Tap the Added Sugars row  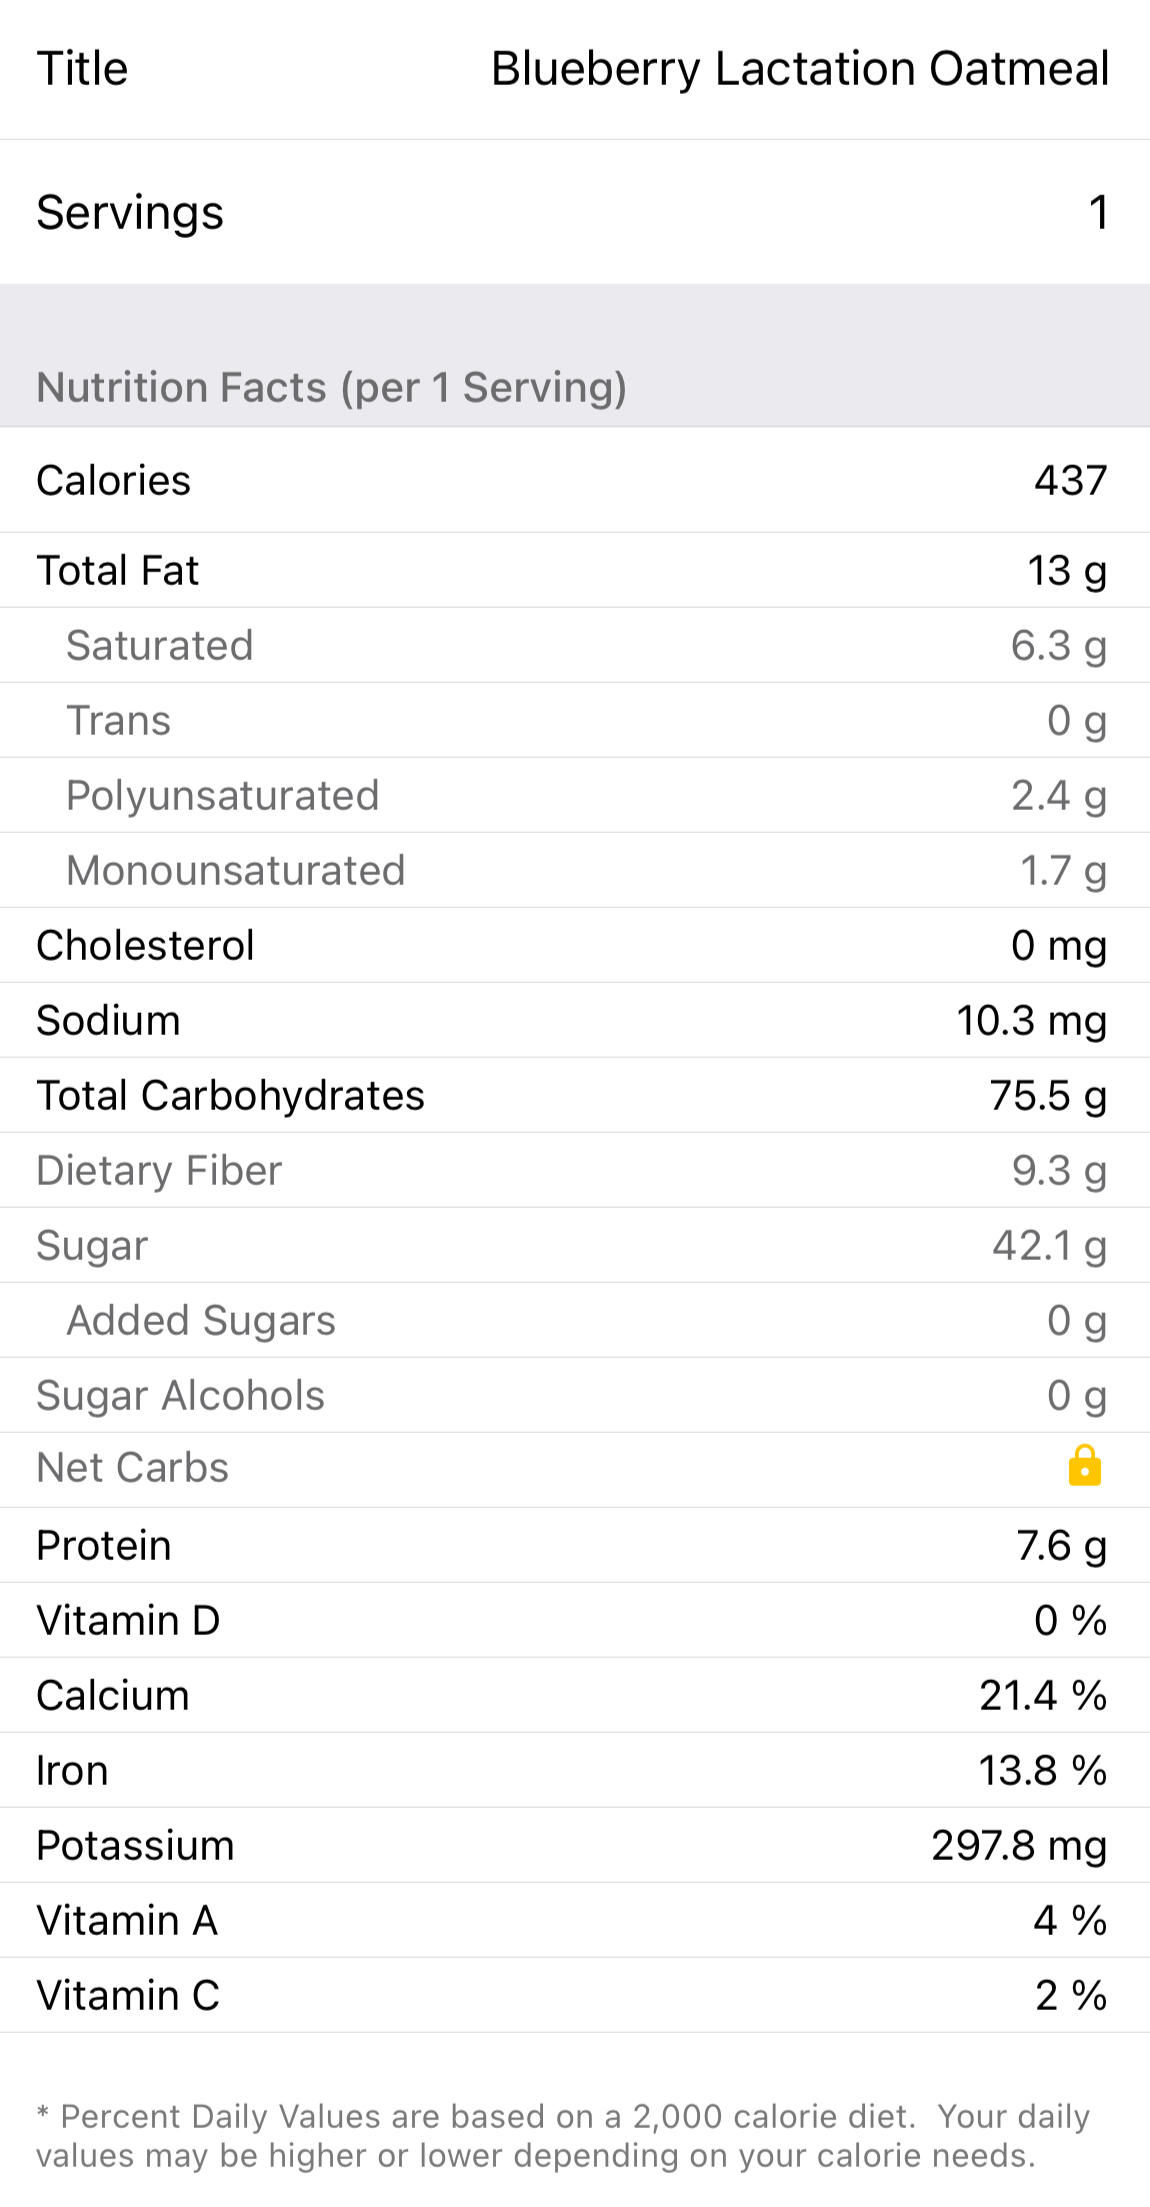tap(574, 1321)
